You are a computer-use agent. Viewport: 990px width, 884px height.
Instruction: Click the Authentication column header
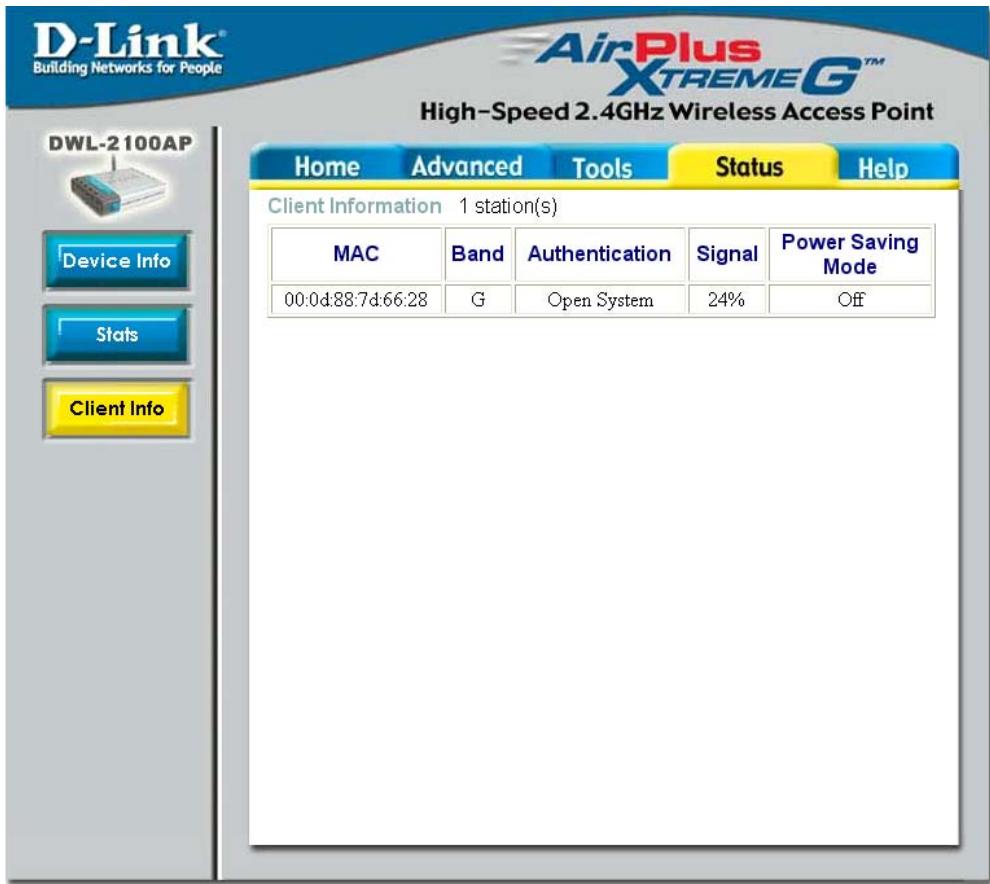tap(600, 254)
